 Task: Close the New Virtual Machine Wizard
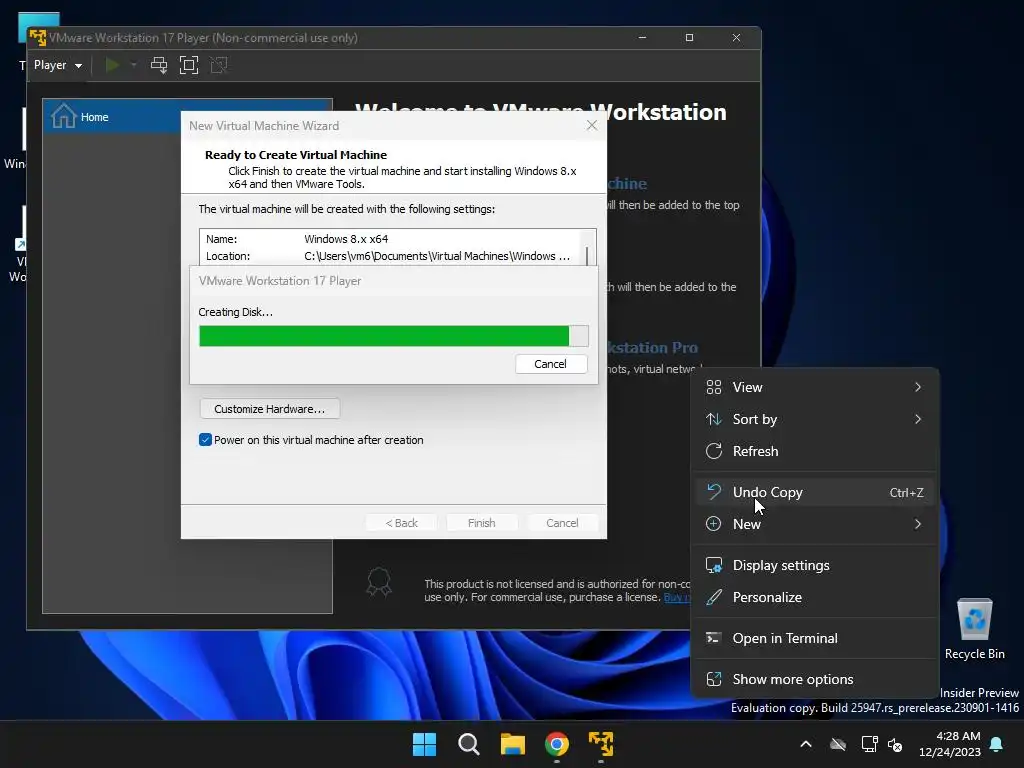coord(592,125)
